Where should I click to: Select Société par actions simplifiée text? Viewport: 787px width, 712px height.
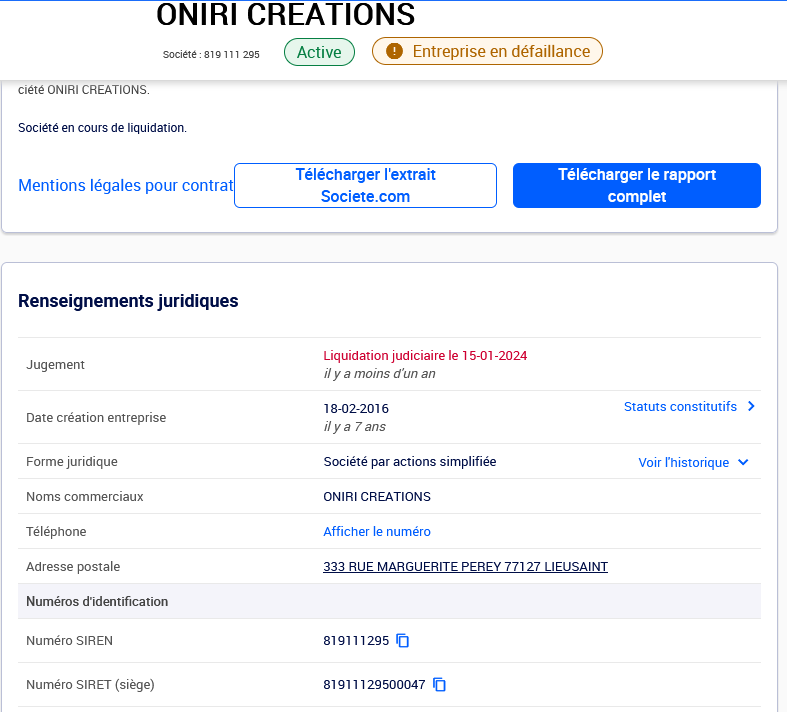point(410,462)
